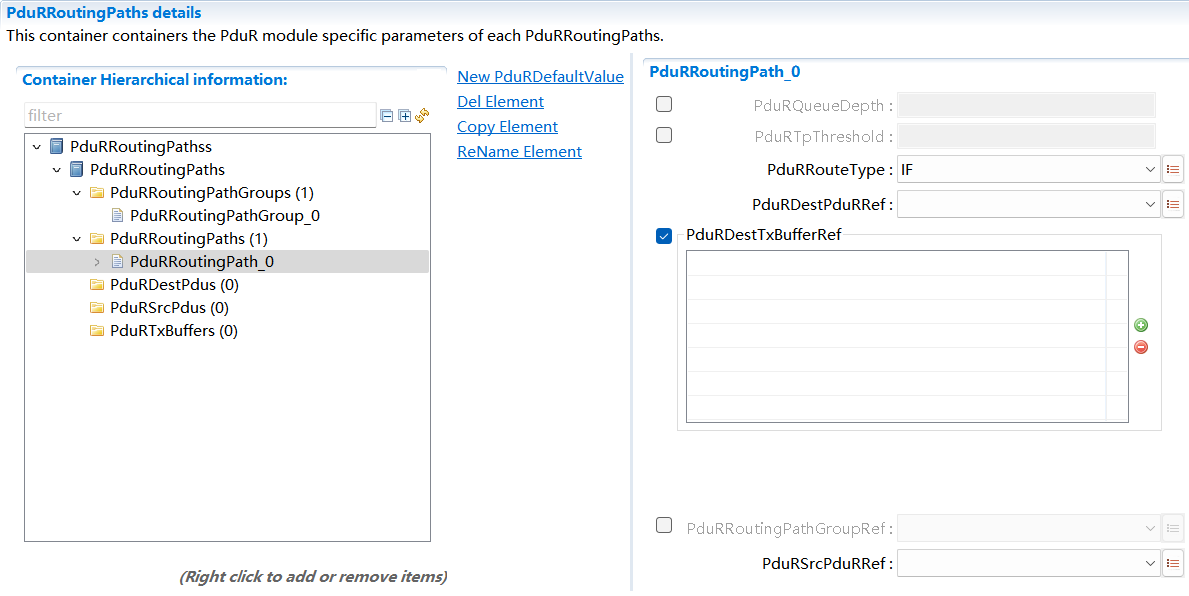
Task: Enable the PduRQueueDepth checkbox
Action: tap(664, 104)
